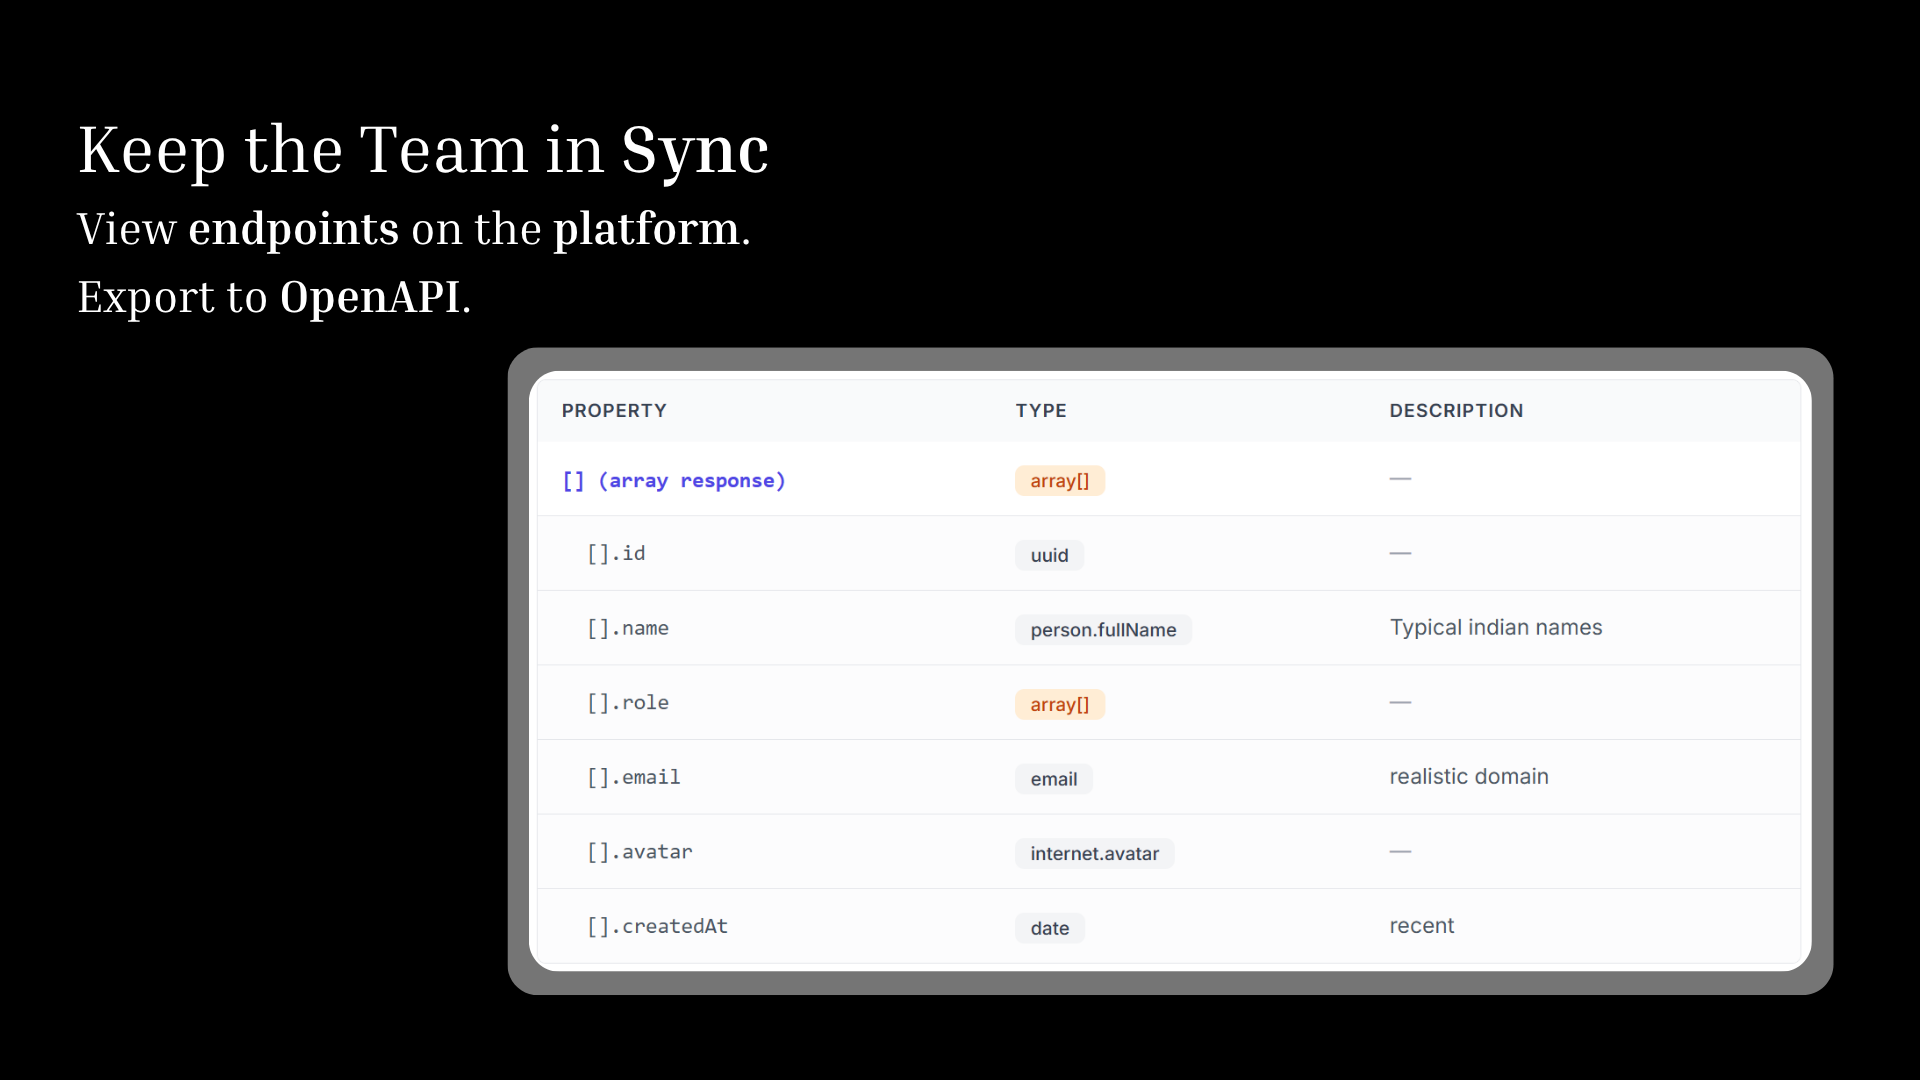Select the uuid type badge for [].id
Image resolution: width=1920 pixels, height=1080 pixels.
point(1048,555)
